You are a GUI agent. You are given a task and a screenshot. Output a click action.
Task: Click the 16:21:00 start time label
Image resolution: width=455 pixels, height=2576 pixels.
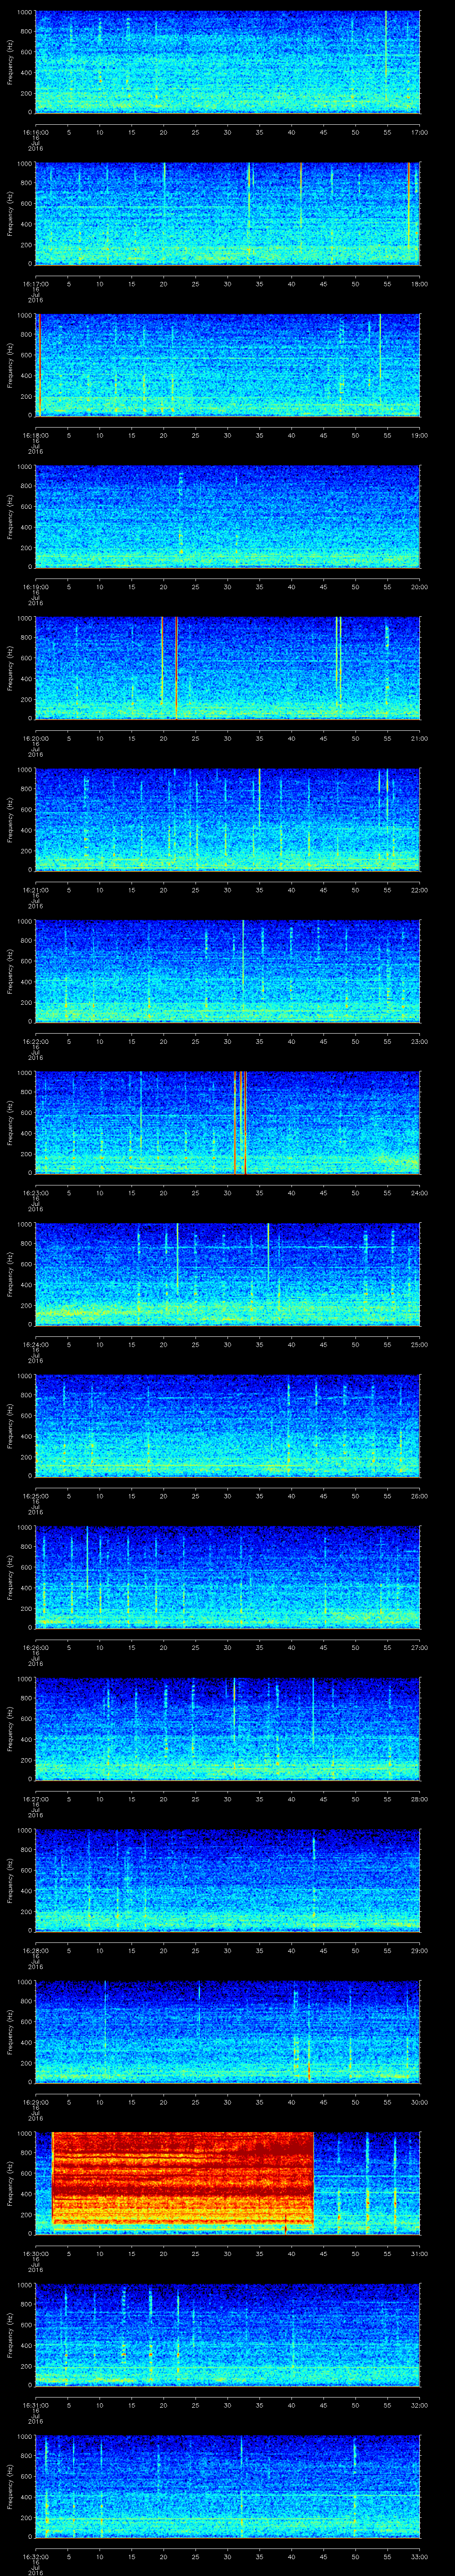pos(35,891)
